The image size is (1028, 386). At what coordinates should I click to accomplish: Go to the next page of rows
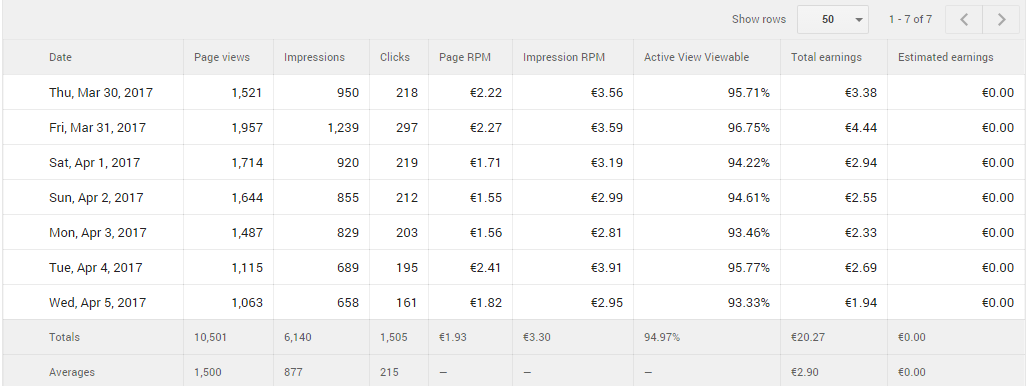coord(1001,20)
